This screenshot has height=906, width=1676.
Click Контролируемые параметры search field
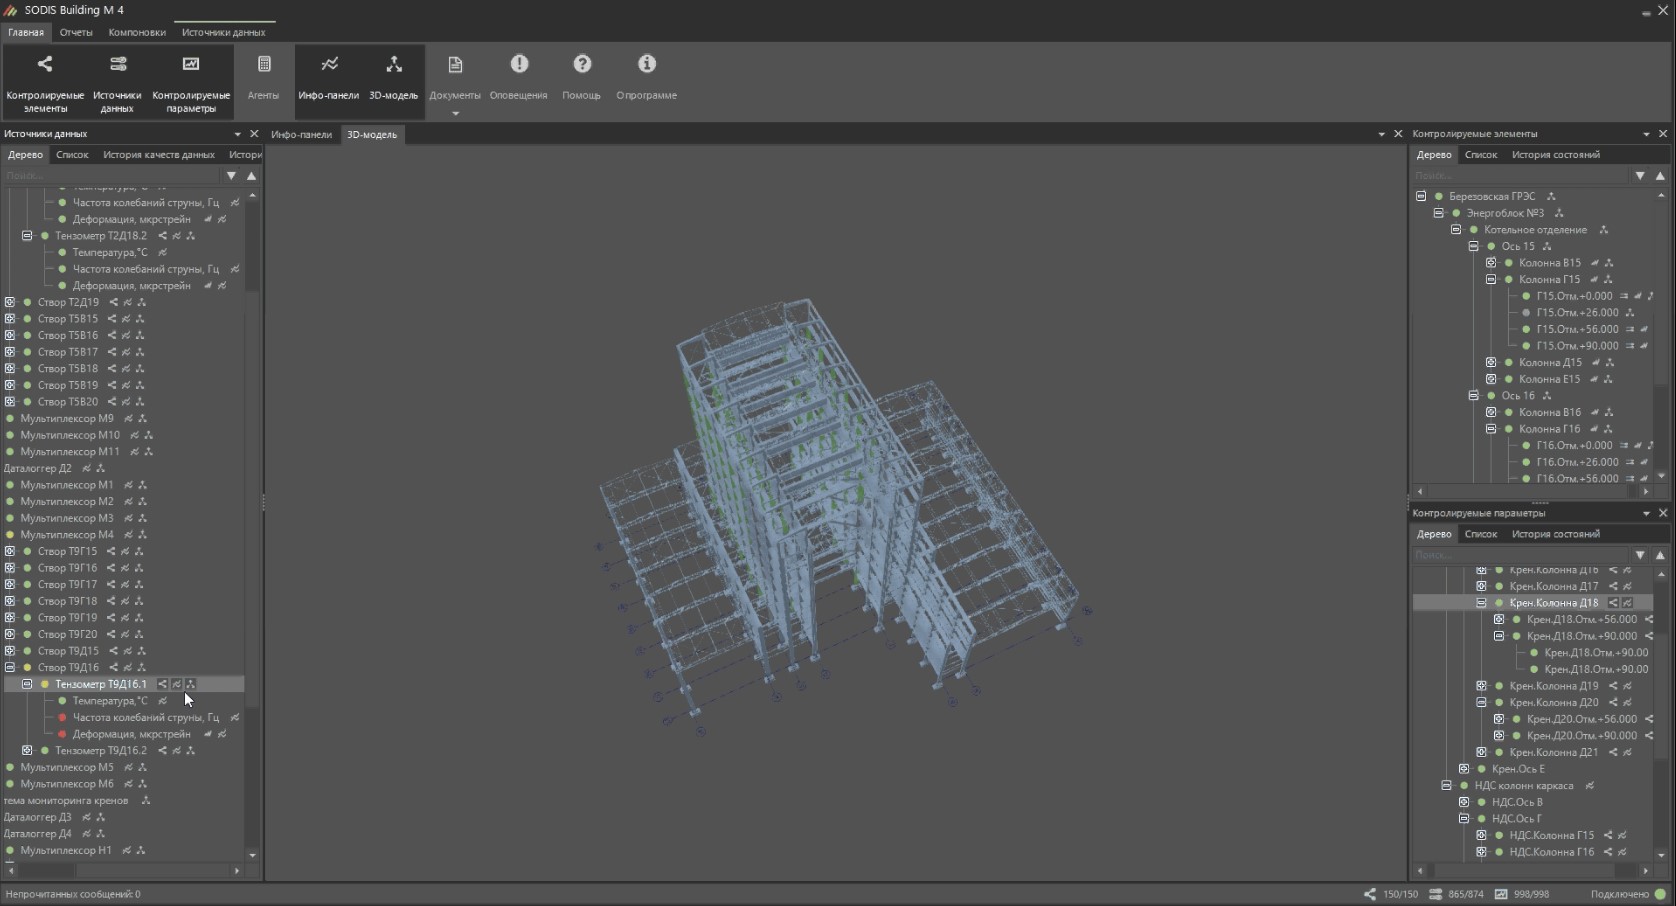point(1520,555)
